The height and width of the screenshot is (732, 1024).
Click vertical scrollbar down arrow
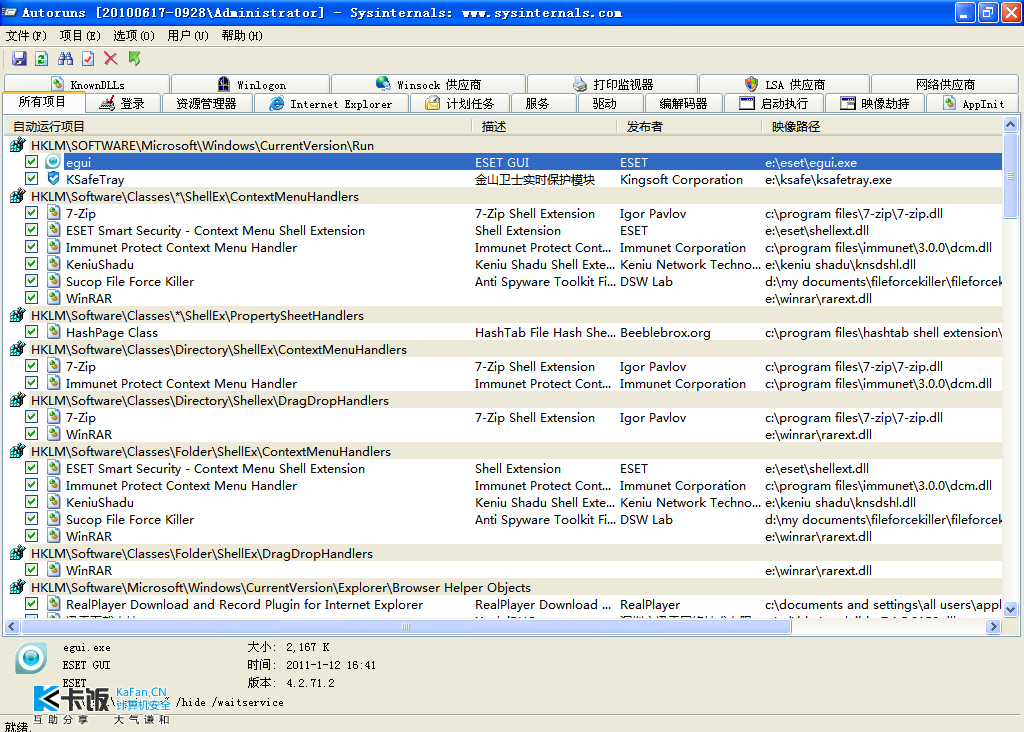point(1010,609)
